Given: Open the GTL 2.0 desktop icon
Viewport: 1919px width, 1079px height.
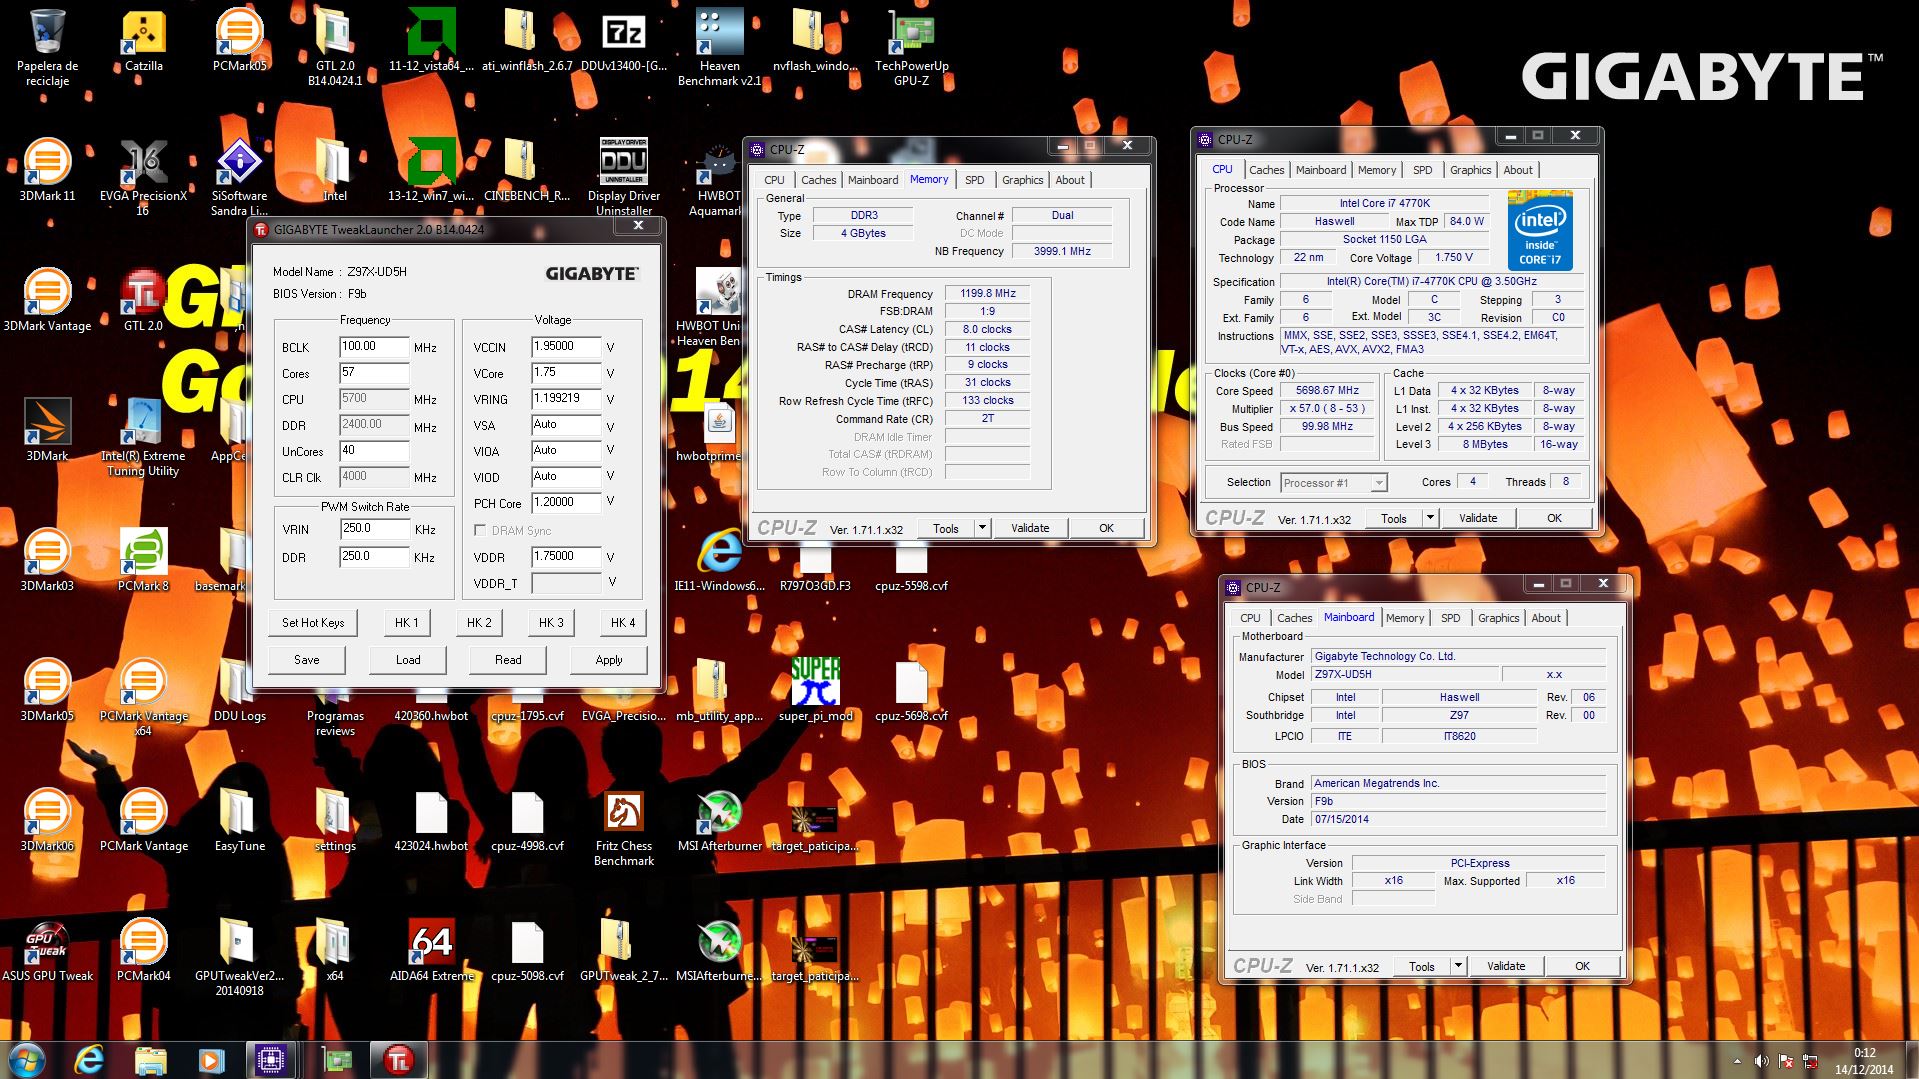Looking at the screenshot, I should 143,300.
